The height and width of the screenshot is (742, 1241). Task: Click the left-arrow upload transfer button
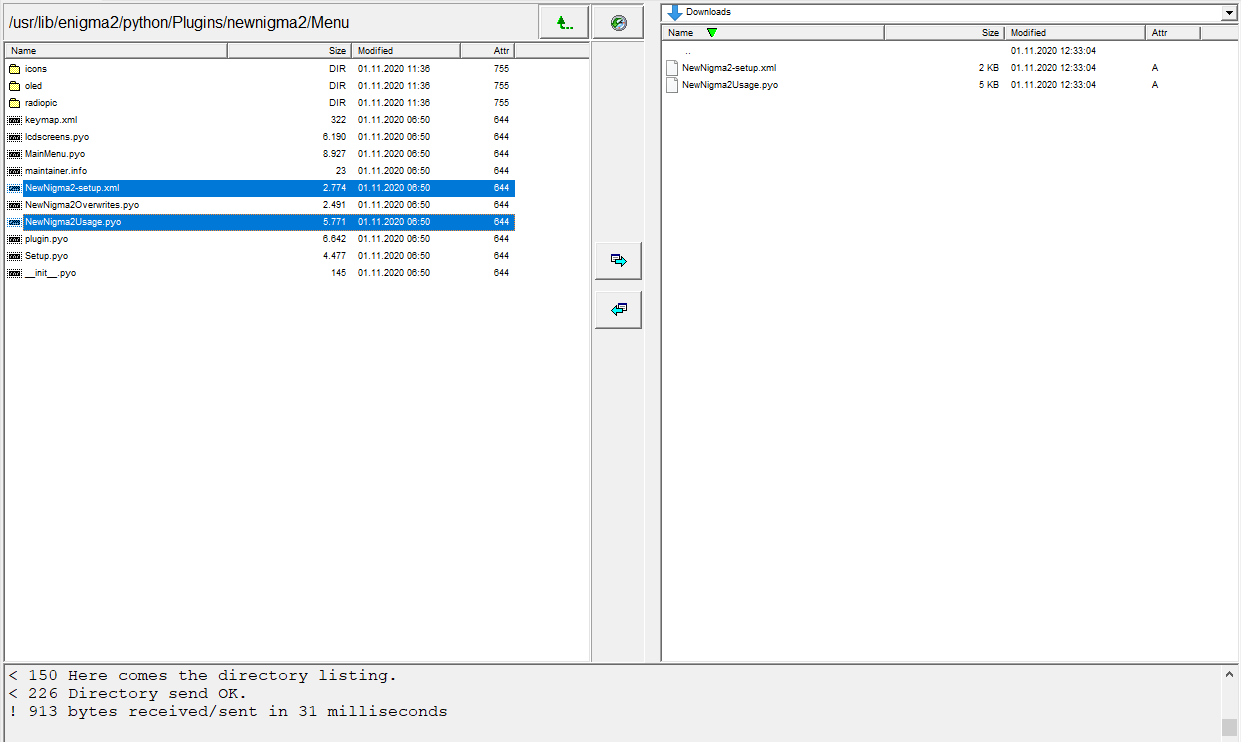pyautogui.click(x=618, y=309)
